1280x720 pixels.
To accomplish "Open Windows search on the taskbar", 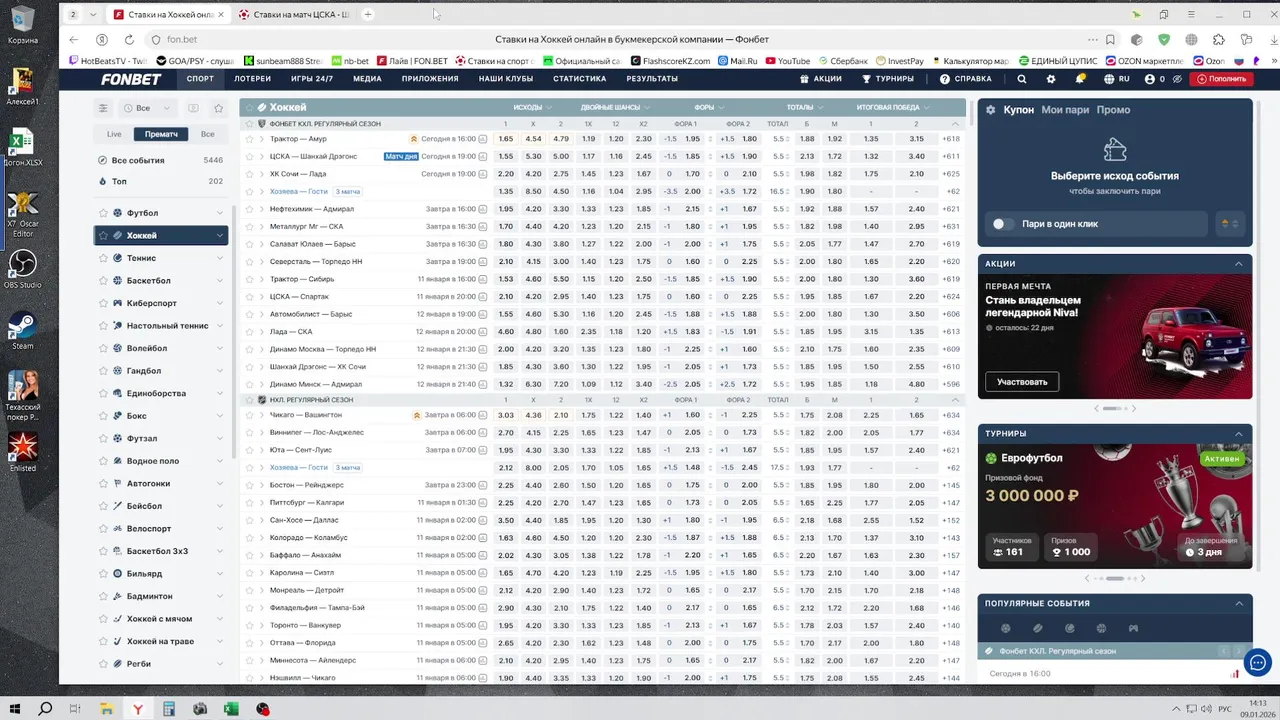I will tap(45, 708).
